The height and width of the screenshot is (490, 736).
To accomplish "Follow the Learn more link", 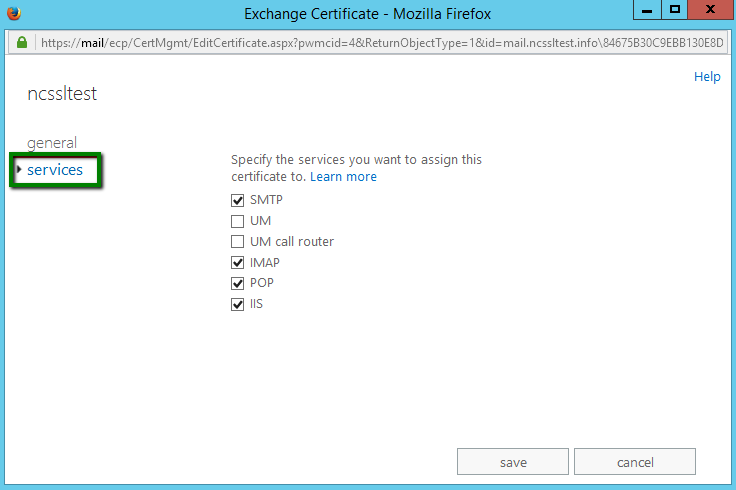I will coord(343,177).
